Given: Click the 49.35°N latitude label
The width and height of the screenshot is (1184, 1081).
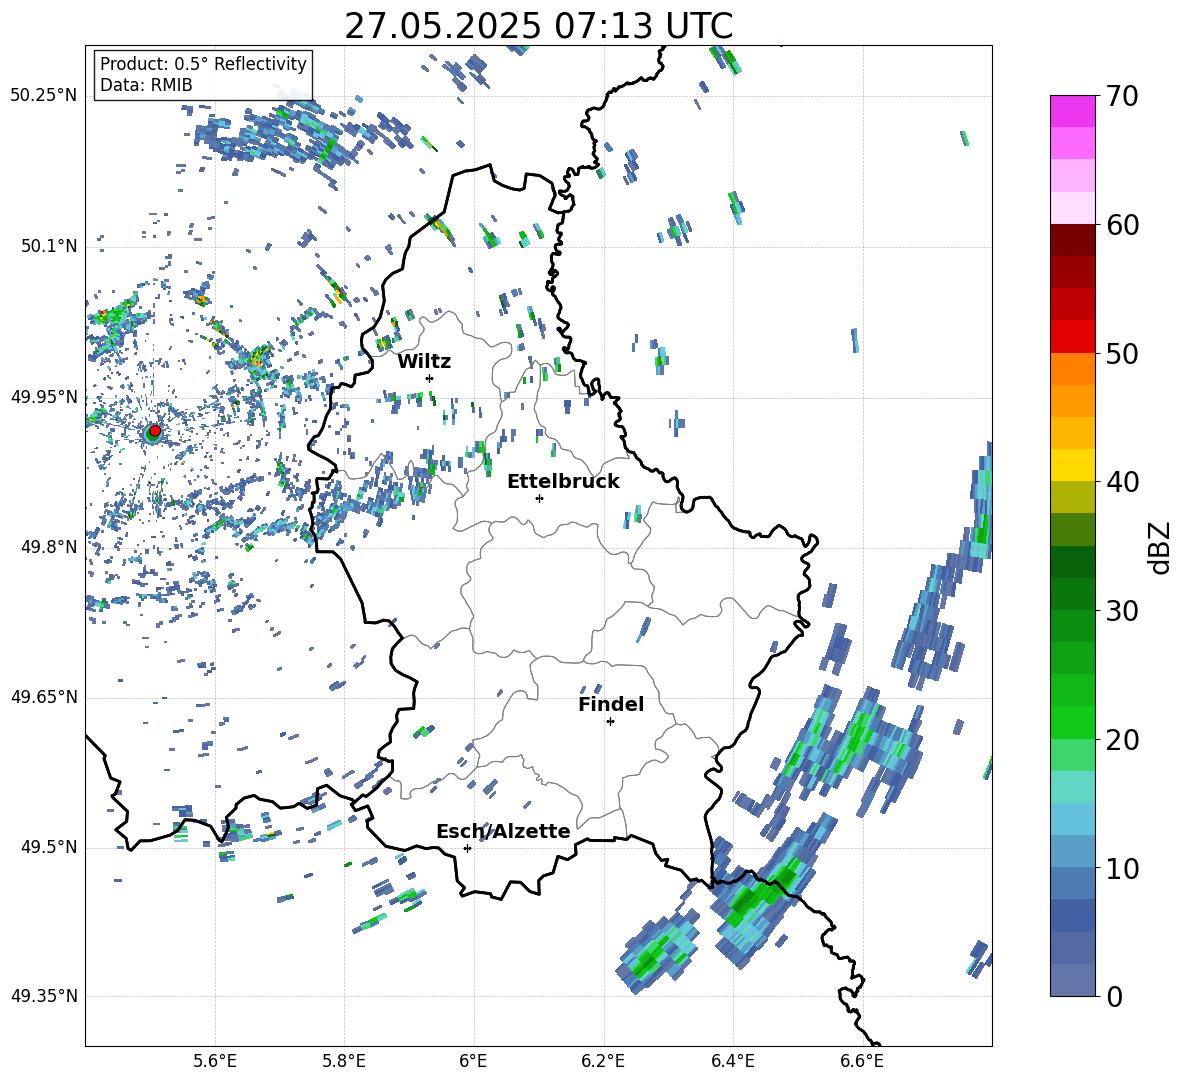Looking at the screenshot, I should click(44, 996).
